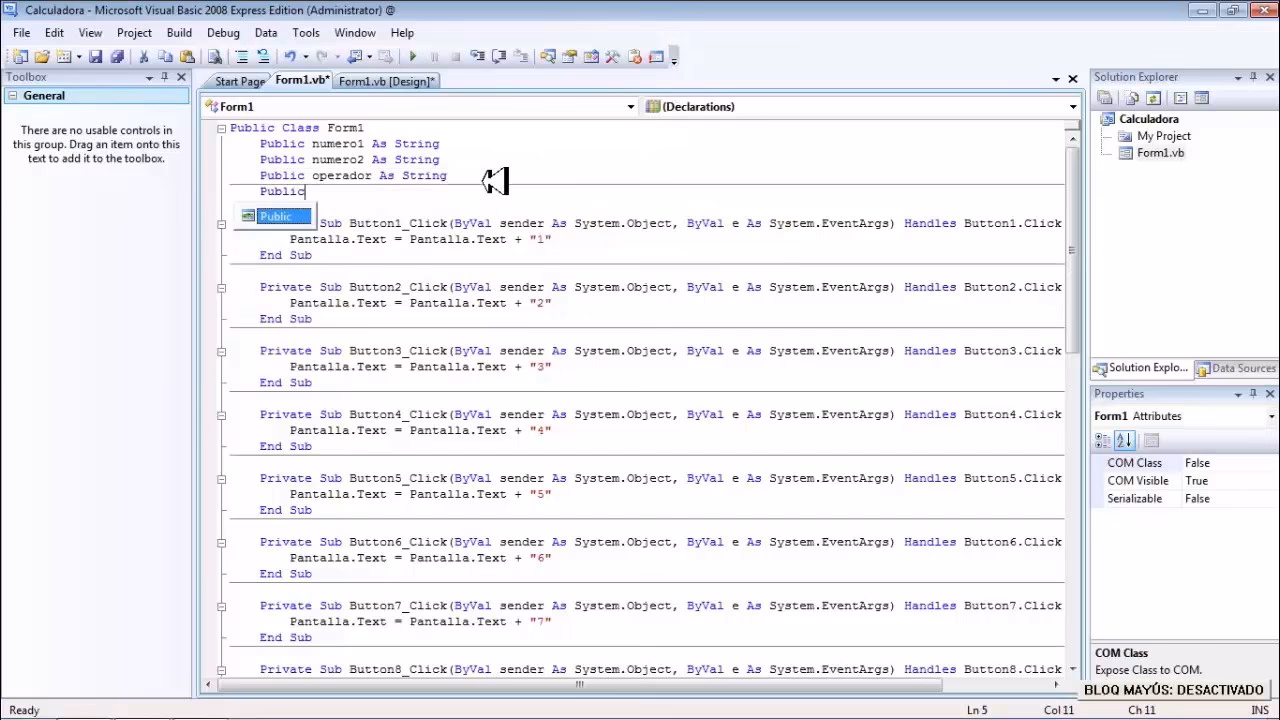Switch to the Form1.vb [Design] tab
Viewport: 1280px width, 720px height.
point(386,81)
